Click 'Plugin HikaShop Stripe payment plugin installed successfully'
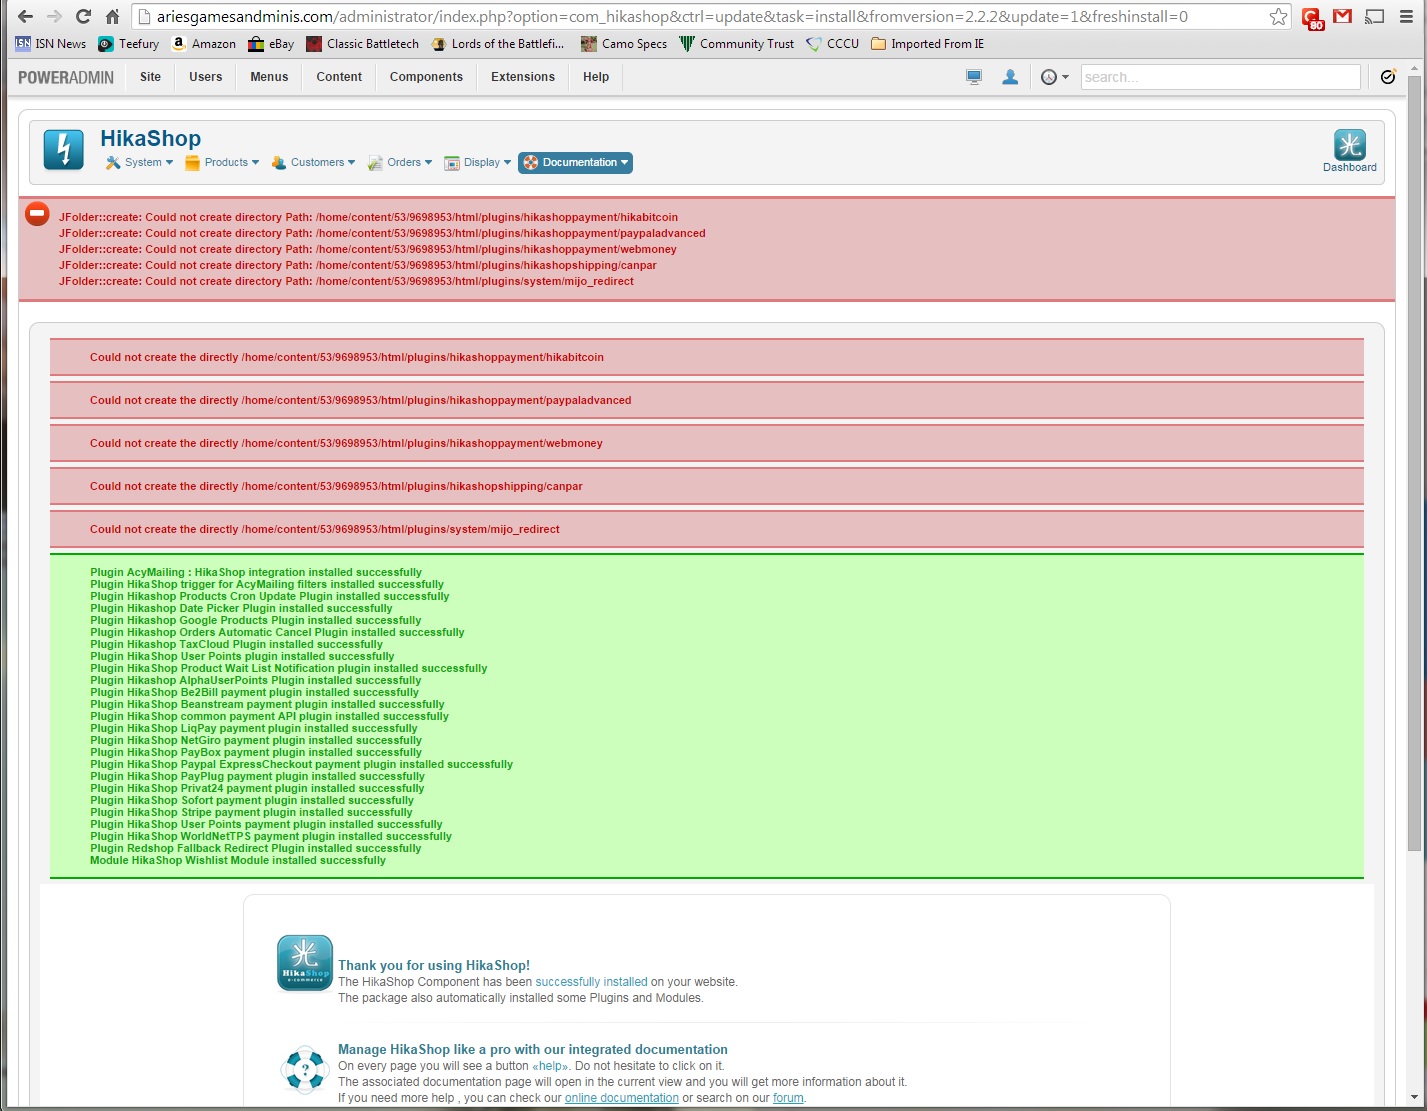The height and width of the screenshot is (1111, 1427). click(251, 812)
